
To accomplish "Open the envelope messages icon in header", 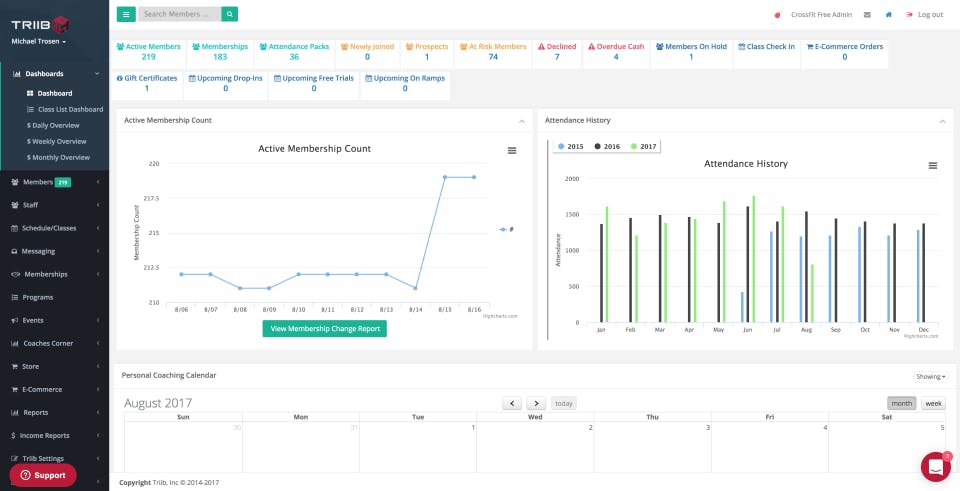I will tap(867, 15).
